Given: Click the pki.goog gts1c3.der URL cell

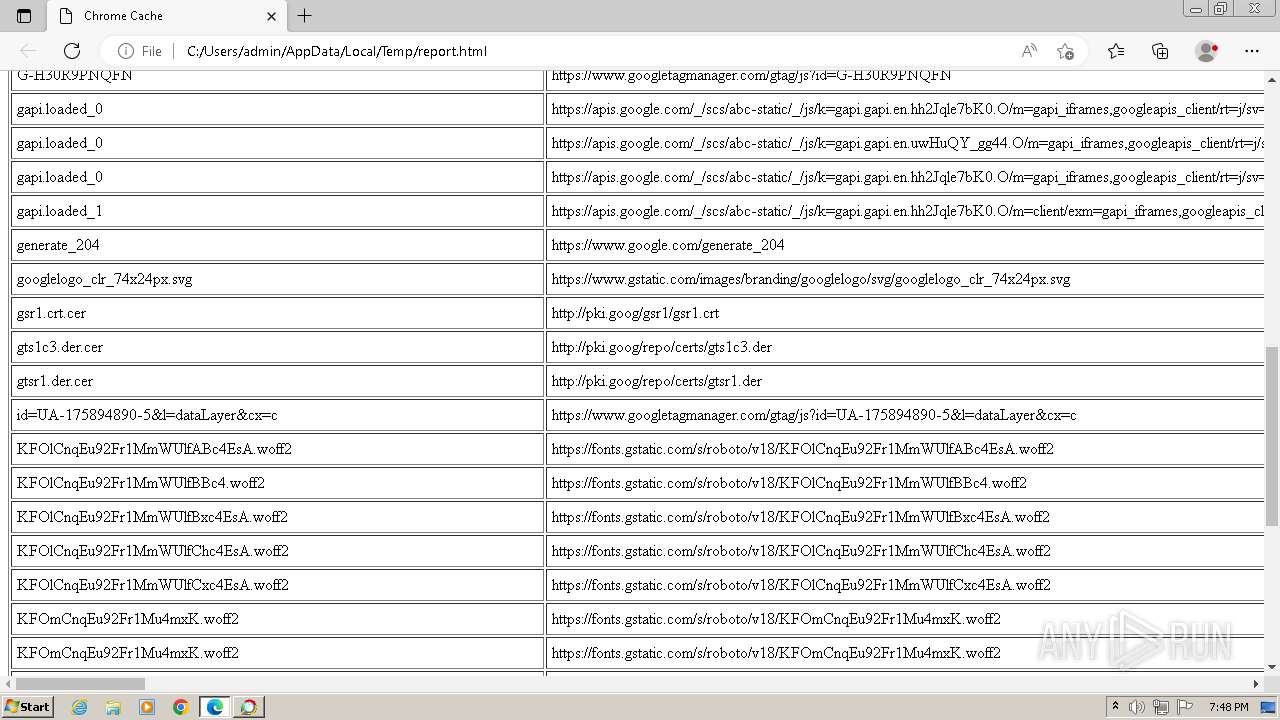Looking at the screenshot, I should point(905,347).
